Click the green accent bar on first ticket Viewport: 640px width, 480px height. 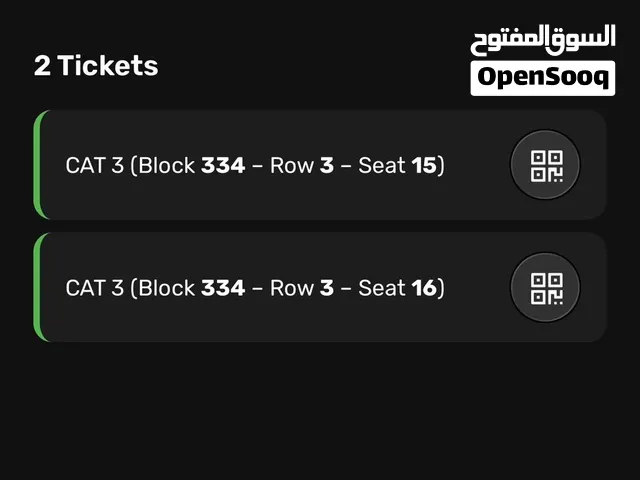[x=39, y=165]
